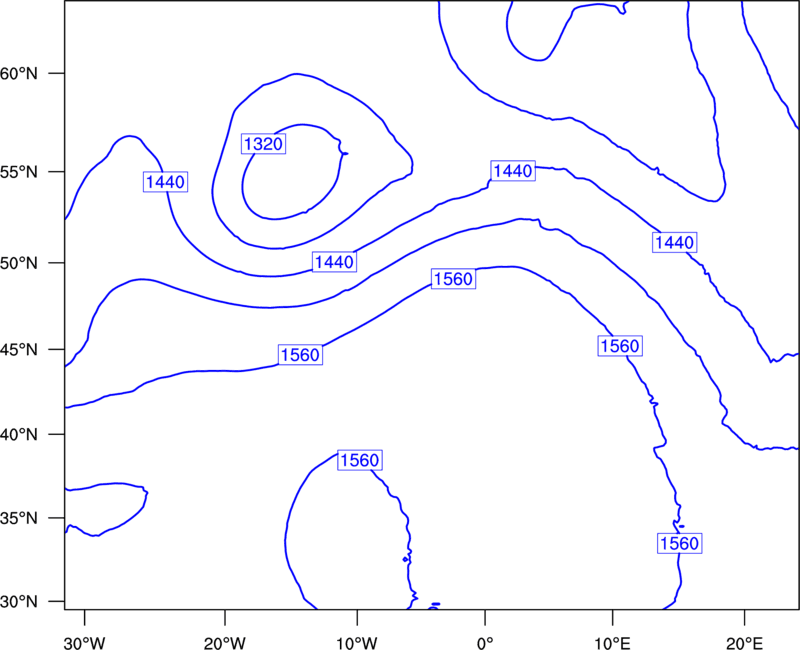This screenshot has height=650, width=800.
Task: Pick the 1560 label near 38°N, 10°W
Action: (360, 460)
